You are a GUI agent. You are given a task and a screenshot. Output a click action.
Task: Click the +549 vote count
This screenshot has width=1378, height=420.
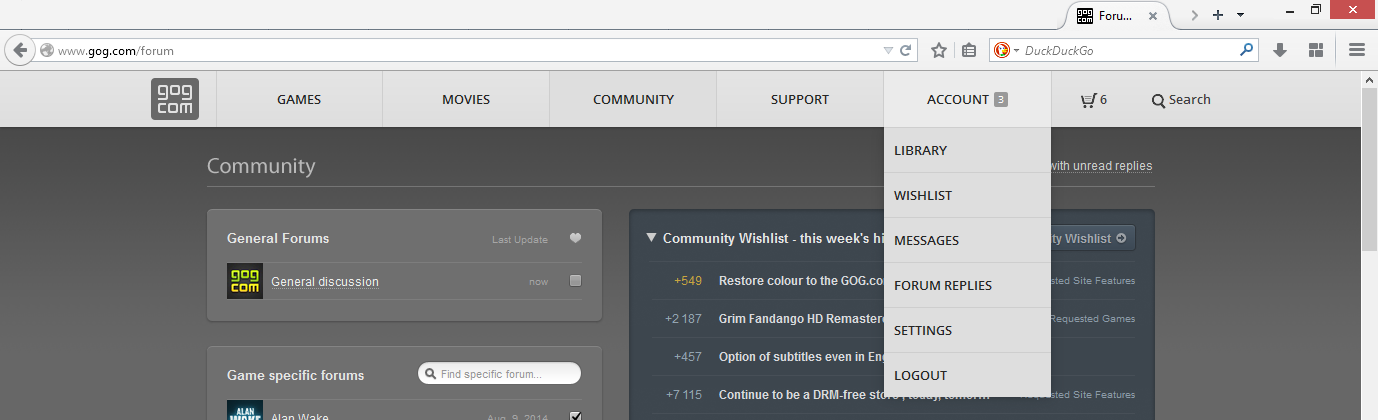[688, 281]
